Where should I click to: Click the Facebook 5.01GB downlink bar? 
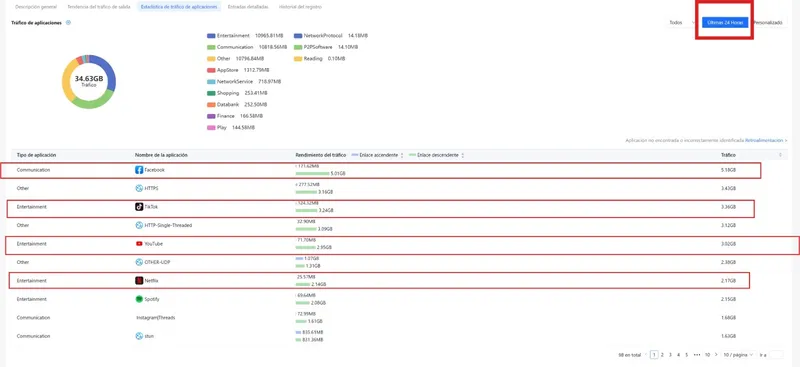tap(312, 174)
